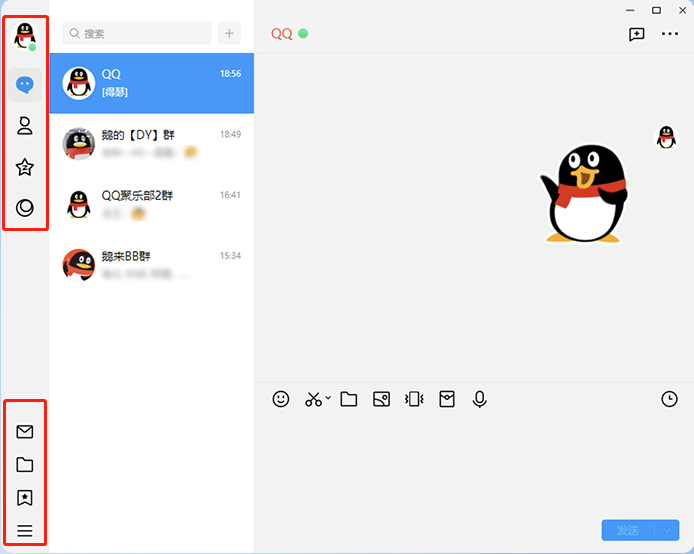Open the Favorites bookmark icon

click(25, 498)
